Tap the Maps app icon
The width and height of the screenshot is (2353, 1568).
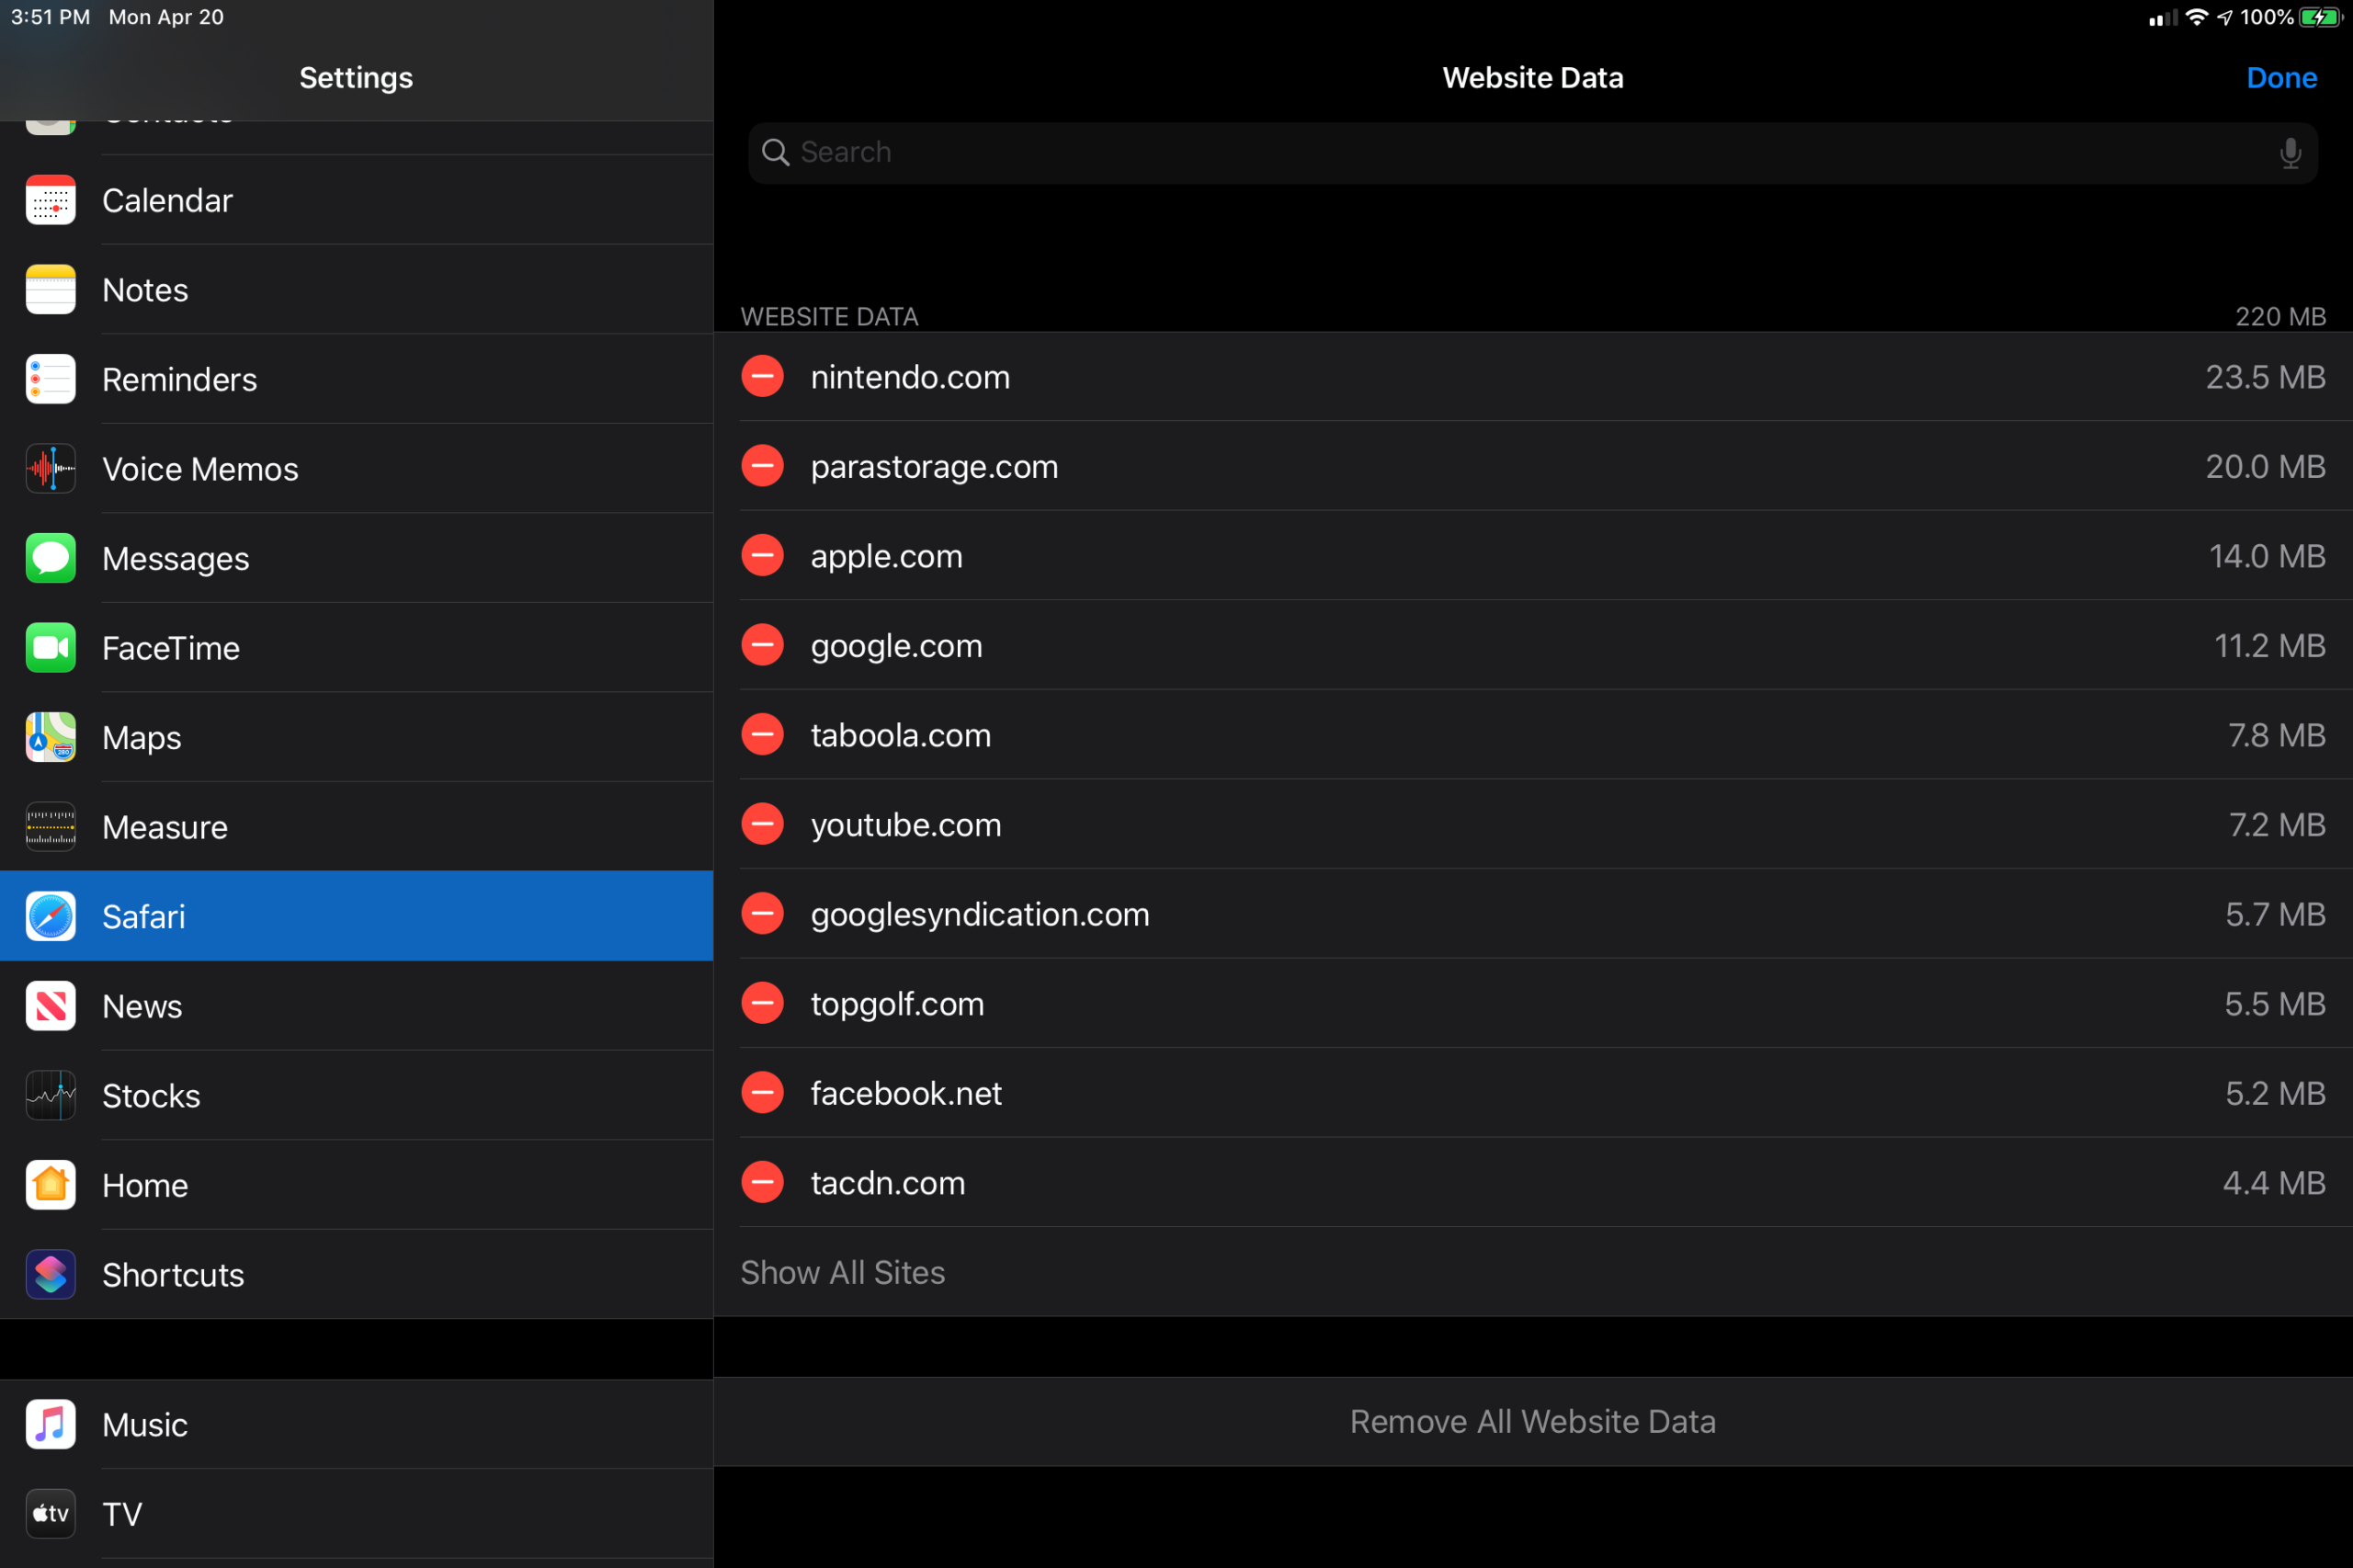point(47,737)
